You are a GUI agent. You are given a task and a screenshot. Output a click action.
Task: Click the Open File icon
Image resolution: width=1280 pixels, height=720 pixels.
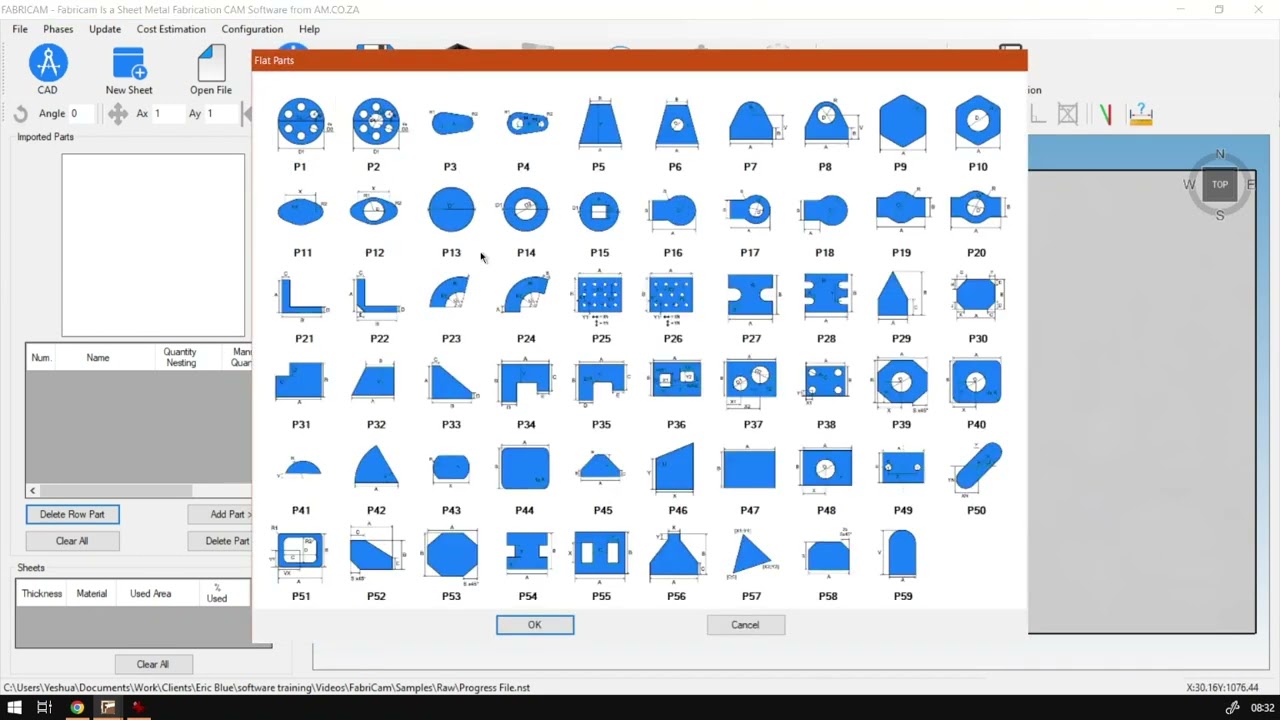click(211, 64)
